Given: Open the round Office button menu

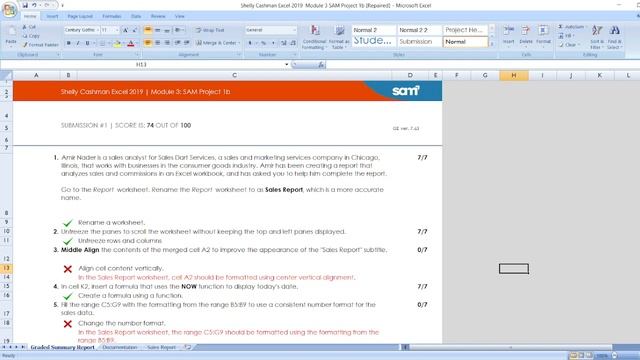Looking at the screenshot, I should point(9,9).
